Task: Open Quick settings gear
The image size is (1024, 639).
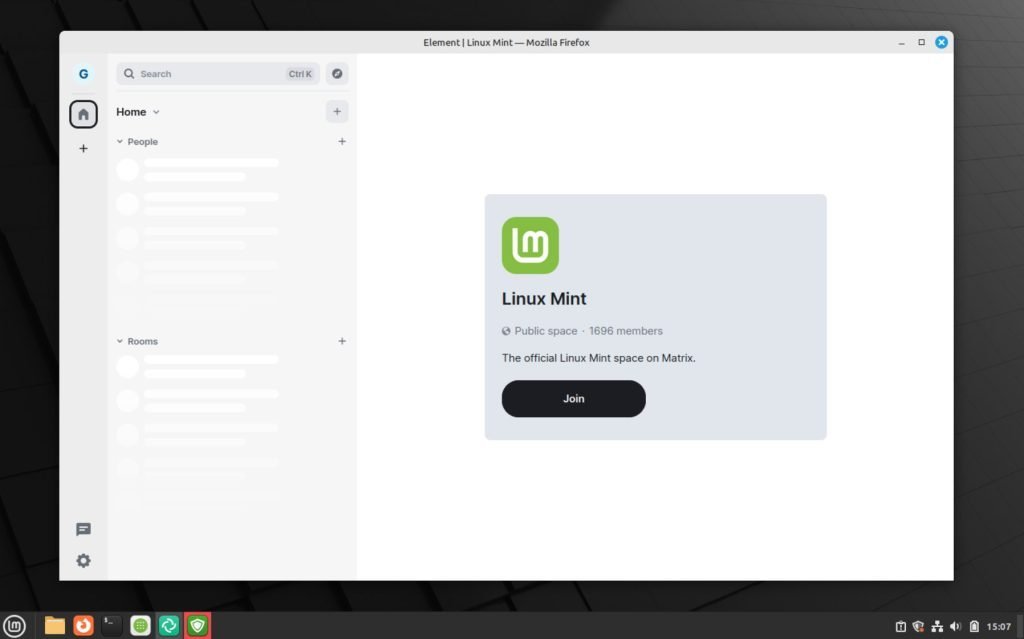Action: click(83, 561)
